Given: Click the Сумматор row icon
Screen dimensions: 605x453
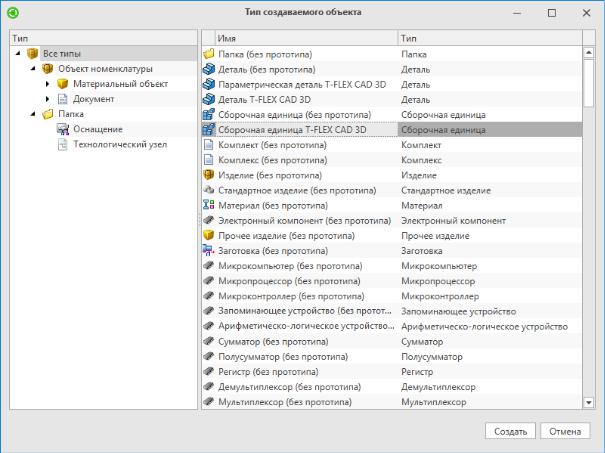Looking at the screenshot, I should click(x=209, y=341).
